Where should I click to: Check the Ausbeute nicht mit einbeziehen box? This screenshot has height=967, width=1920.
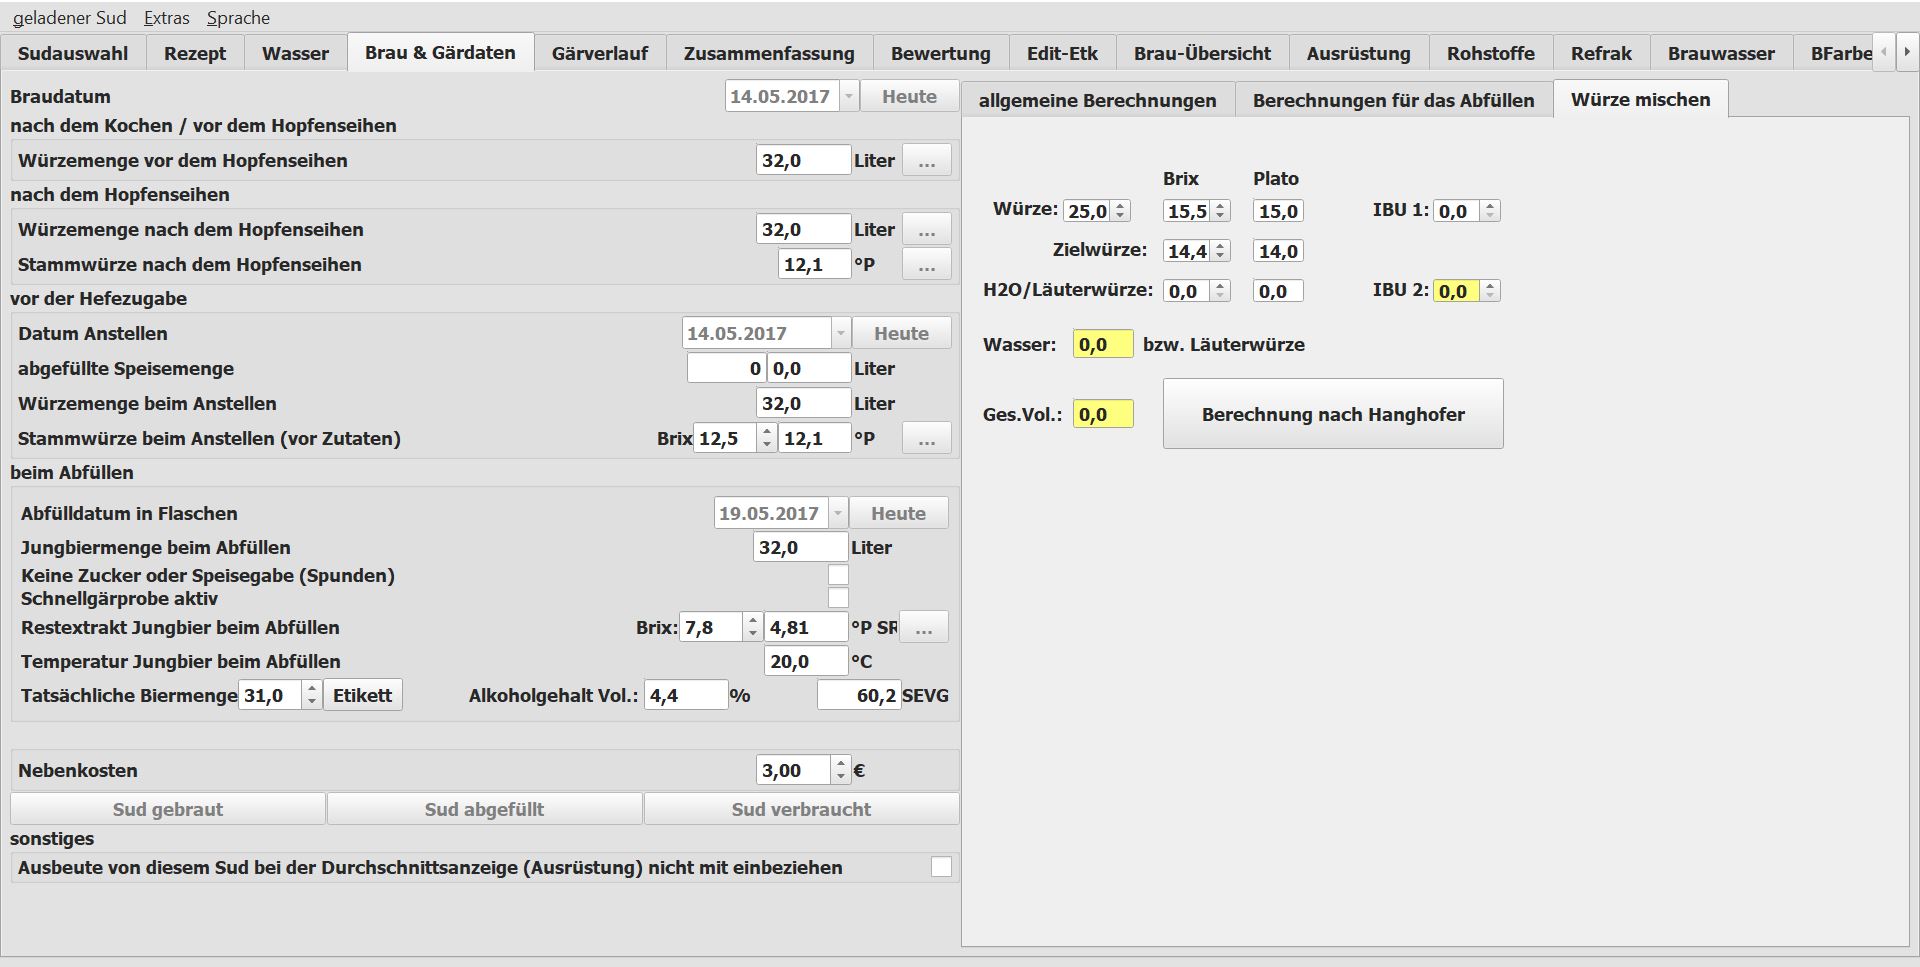tap(941, 867)
